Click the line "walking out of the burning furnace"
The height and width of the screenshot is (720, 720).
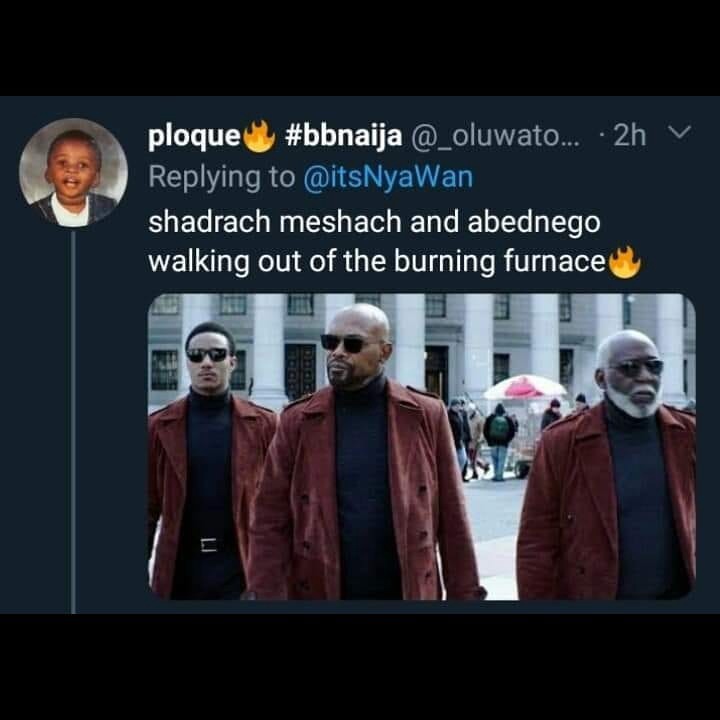pos(377,262)
